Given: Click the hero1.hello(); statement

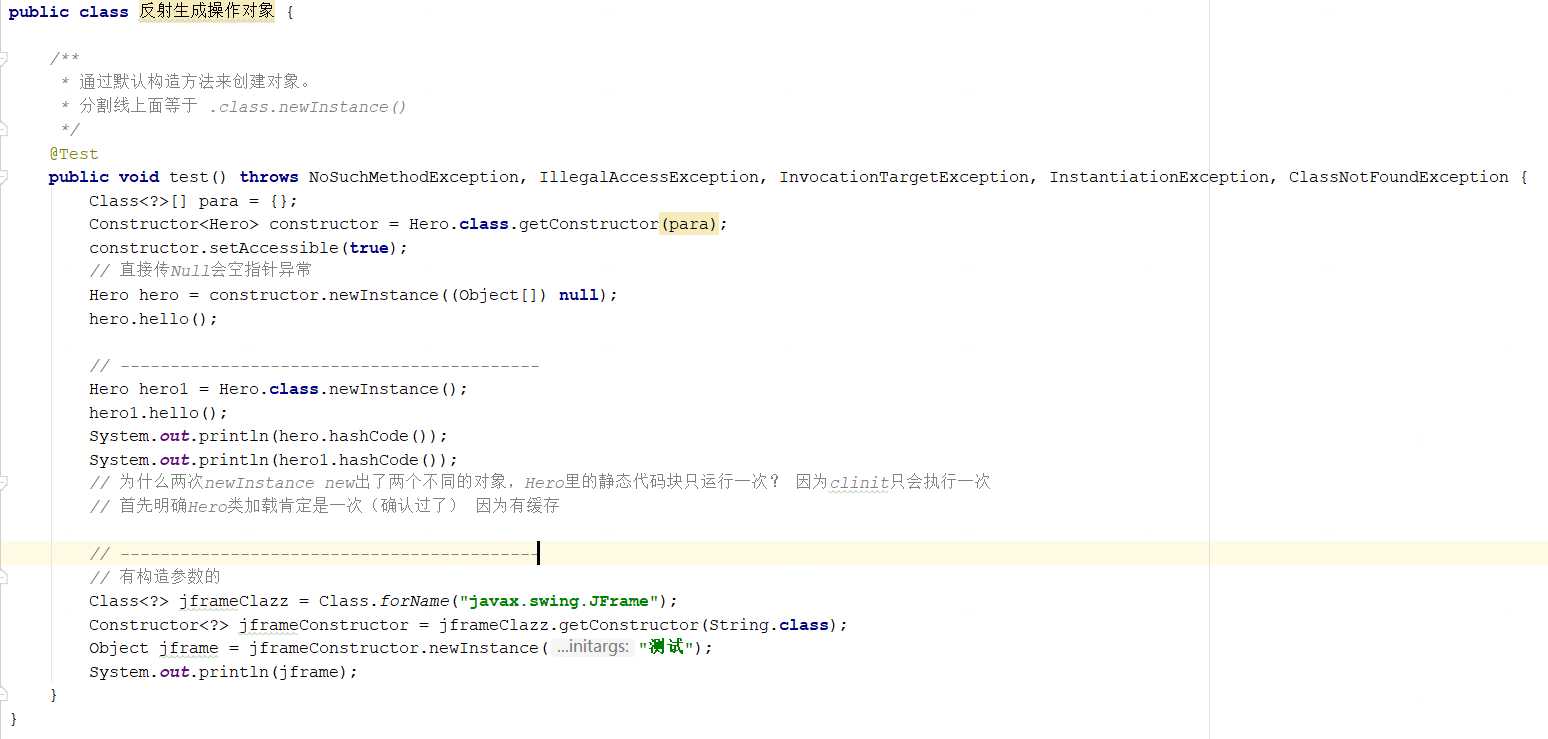Looking at the screenshot, I should click(158, 412).
